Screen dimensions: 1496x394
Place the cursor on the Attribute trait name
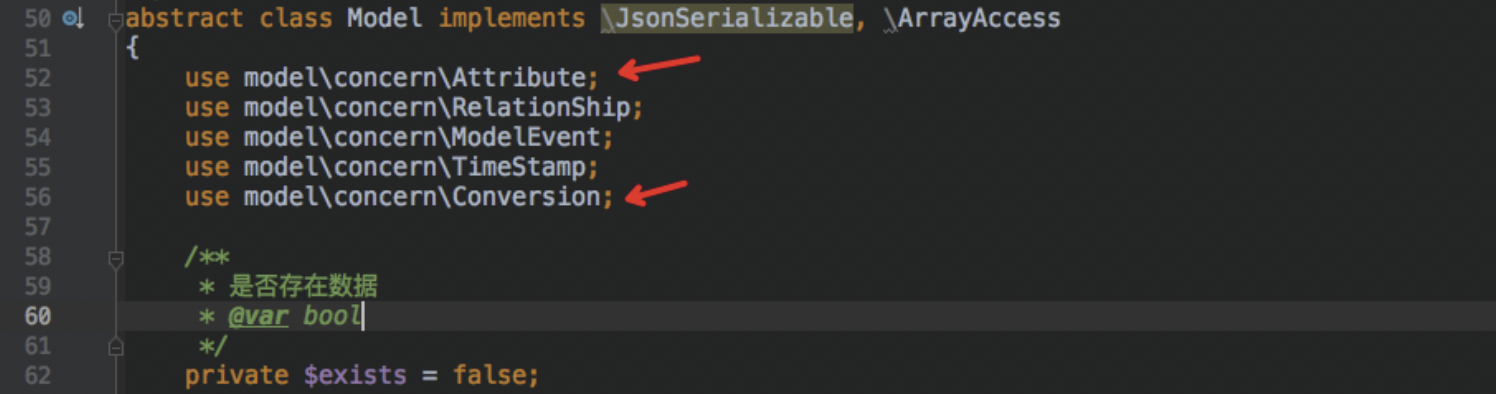519,78
